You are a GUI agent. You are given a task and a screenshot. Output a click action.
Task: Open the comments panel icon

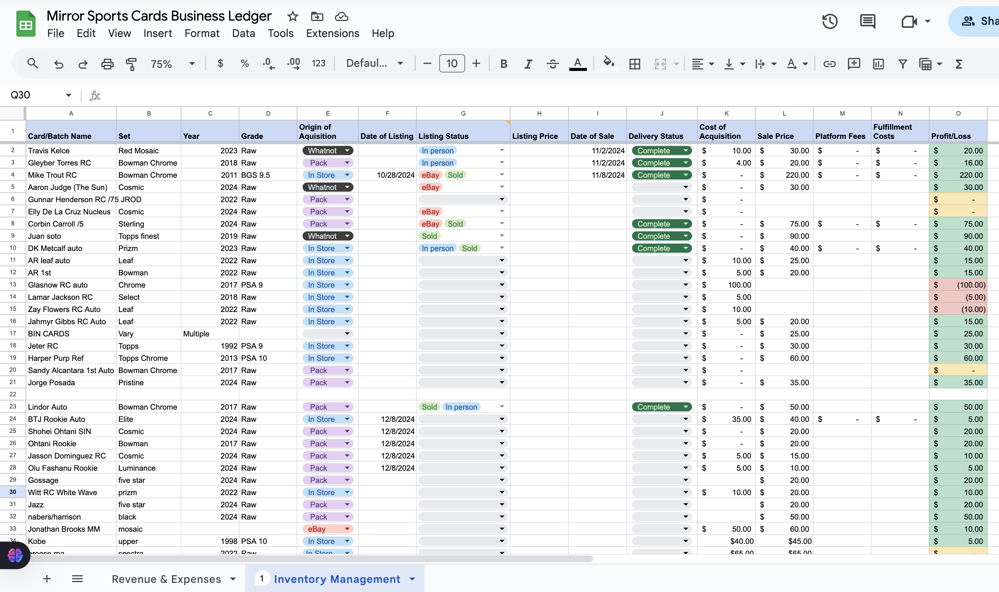[868, 22]
